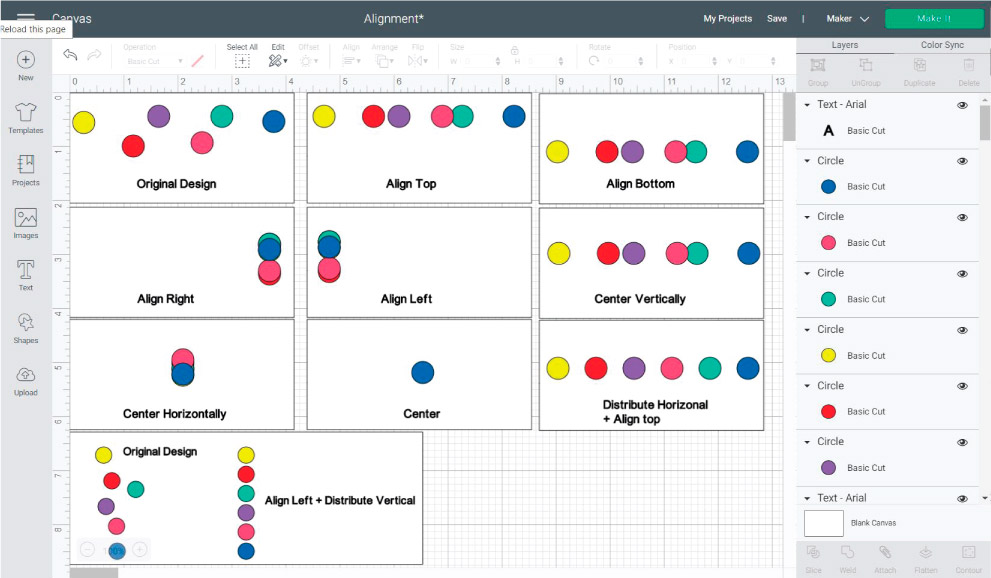Image resolution: width=991 pixels, height=578 pixels.
Task: Click the size lock icon
Action: 514,51
